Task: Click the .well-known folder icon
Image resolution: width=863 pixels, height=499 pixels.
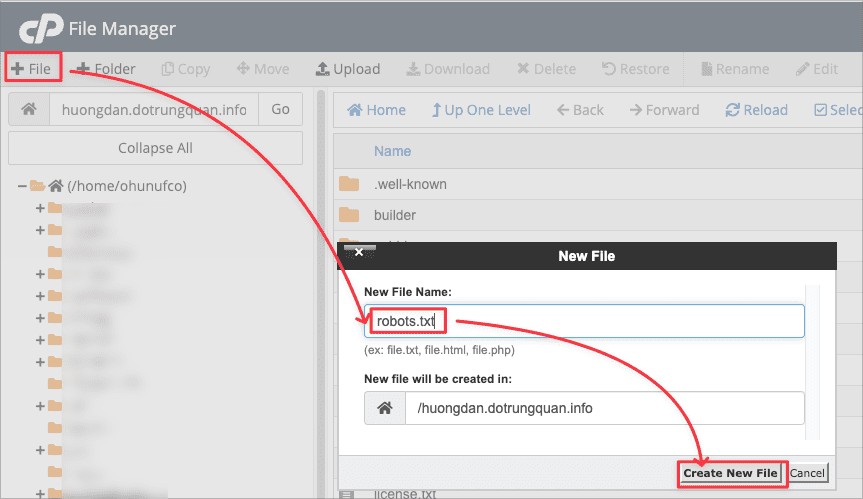Action: [349, 184]
